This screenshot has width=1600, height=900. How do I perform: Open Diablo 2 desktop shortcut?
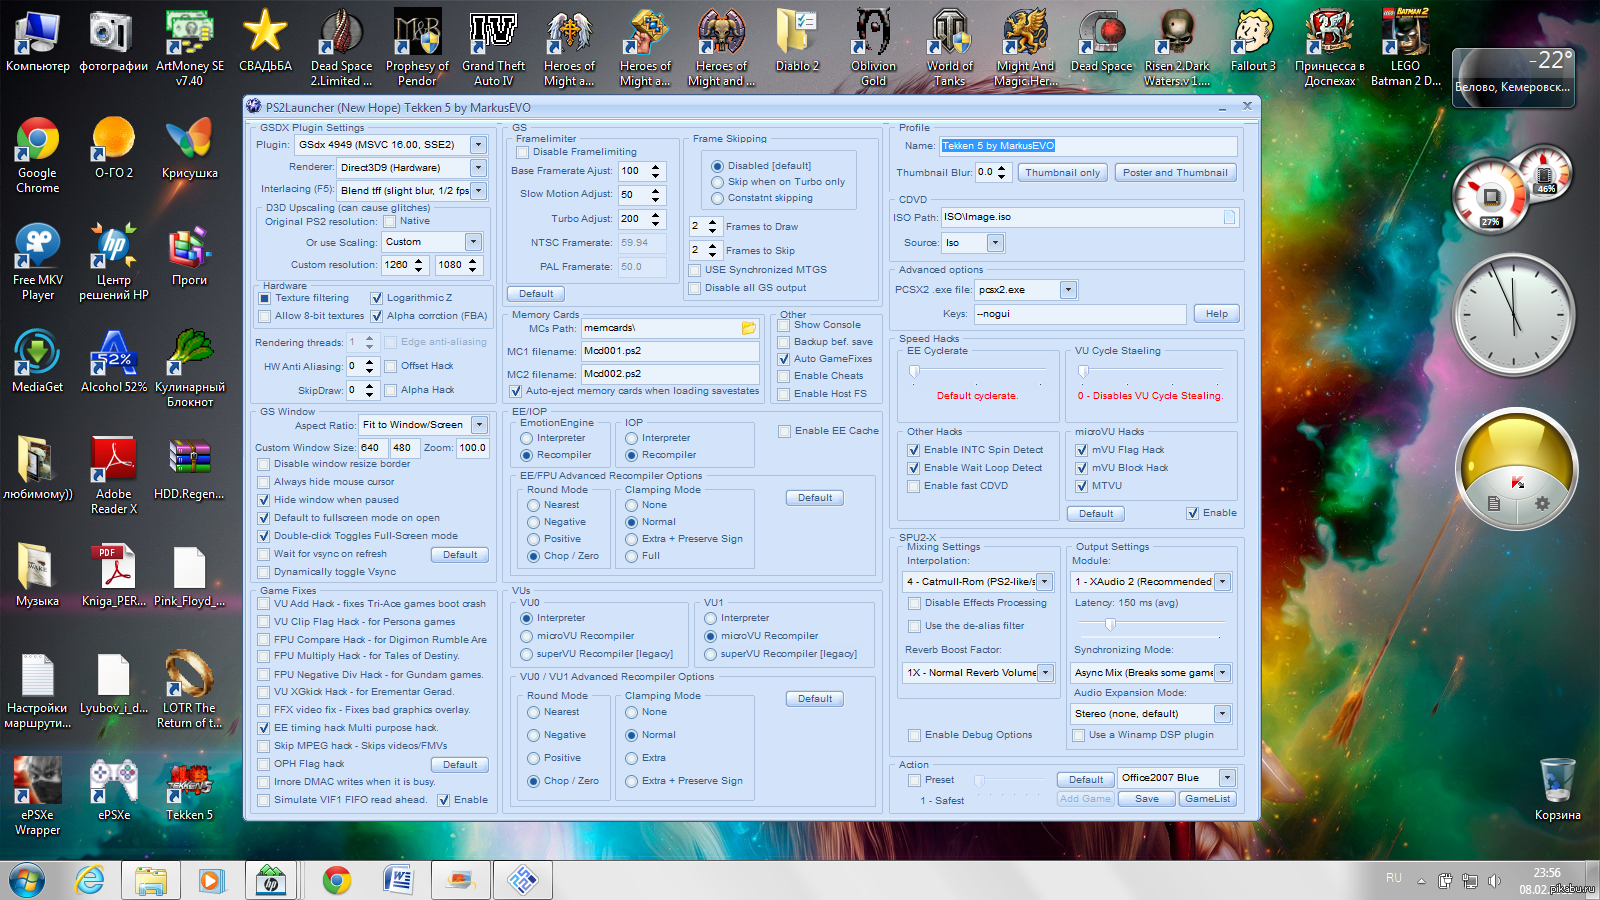(797, 40)
